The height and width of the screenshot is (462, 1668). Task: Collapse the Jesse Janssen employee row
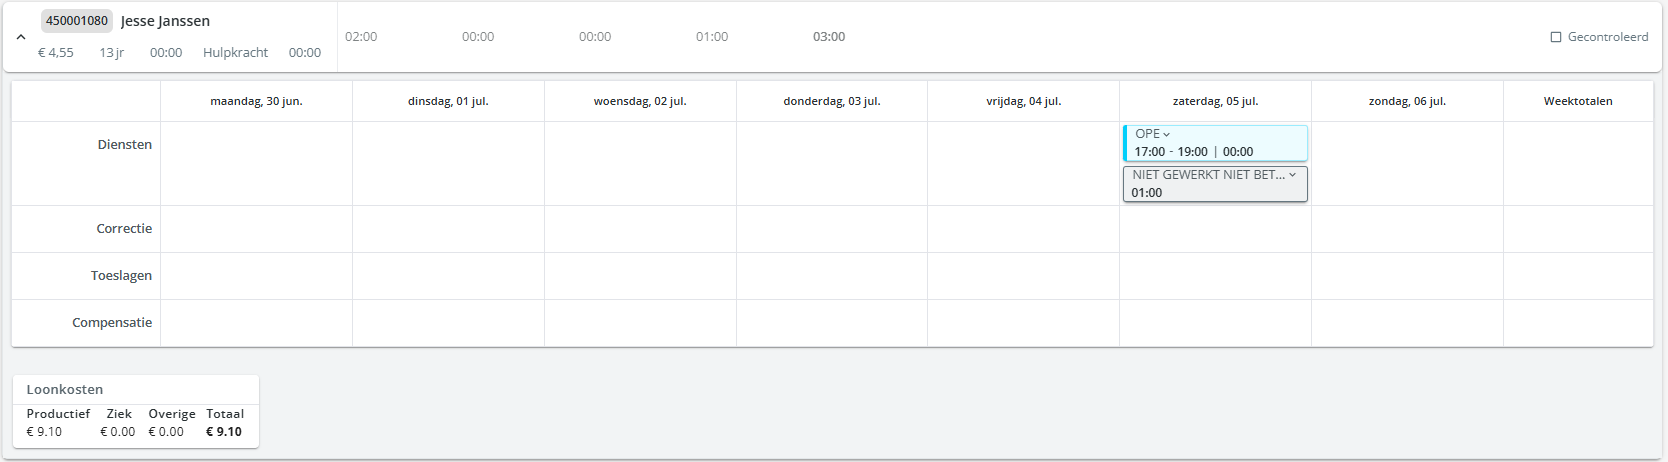[21, 37]
